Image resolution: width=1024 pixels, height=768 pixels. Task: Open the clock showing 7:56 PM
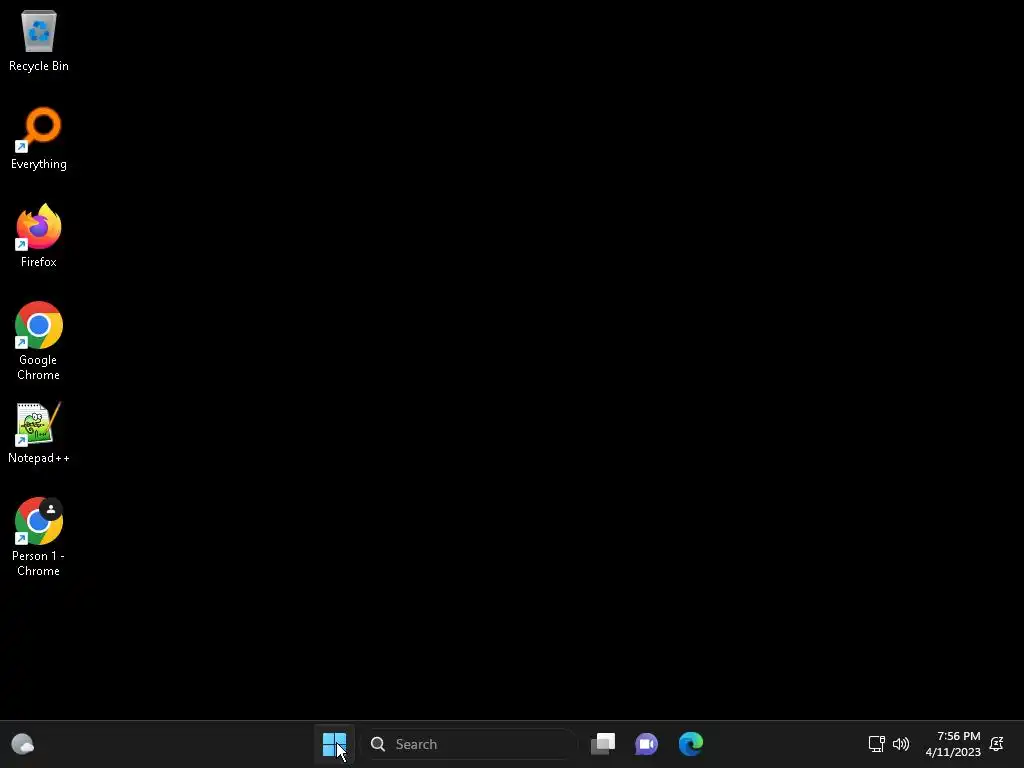click(953, 744)
